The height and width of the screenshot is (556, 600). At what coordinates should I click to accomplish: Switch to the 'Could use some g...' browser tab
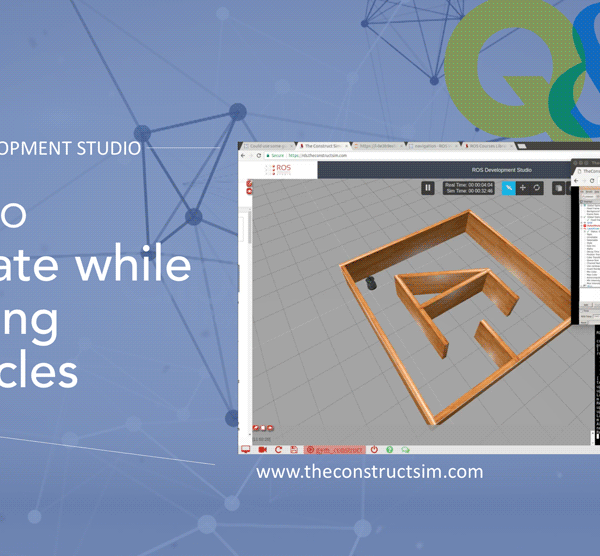click(267, 146)
